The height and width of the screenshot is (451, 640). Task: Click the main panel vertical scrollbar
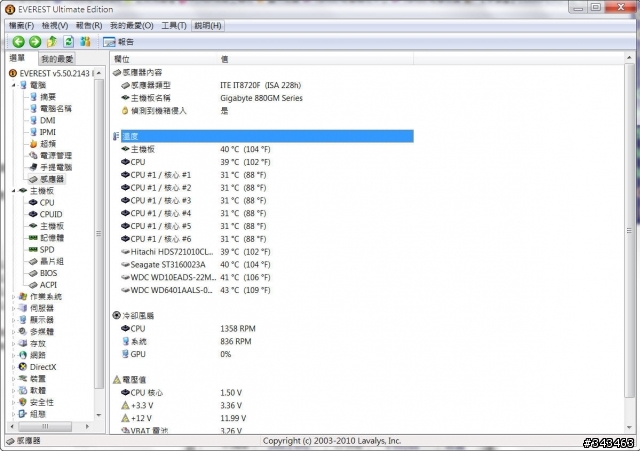click(x=629, y=231)
